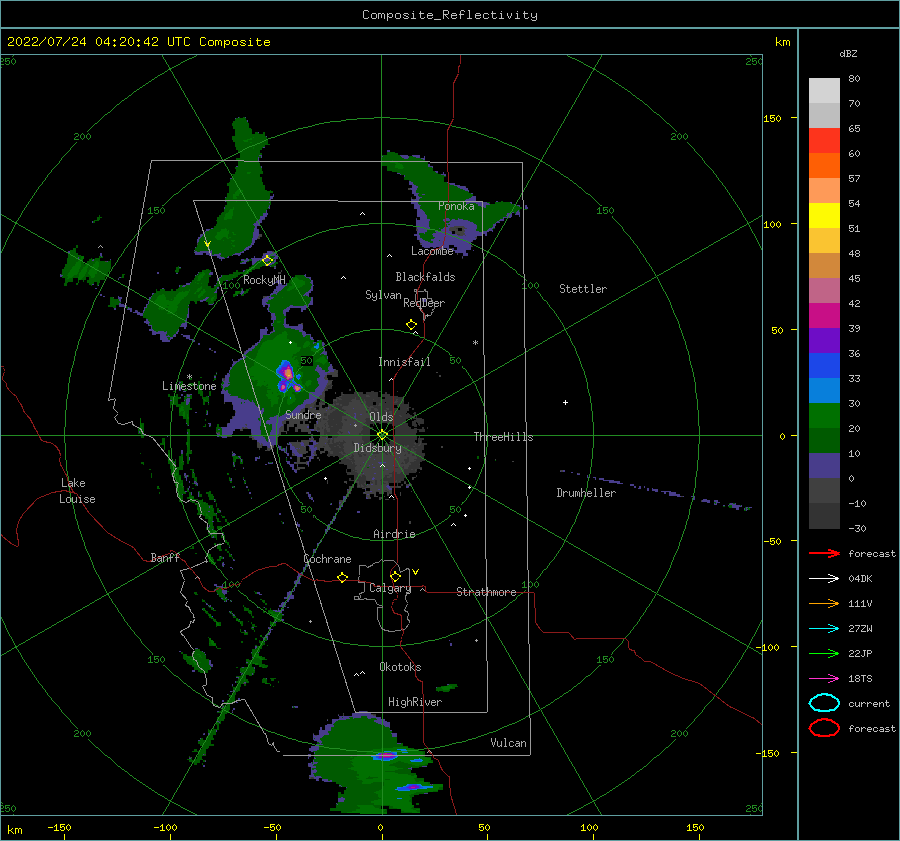Click the orange 111V arrow icon
Viewport: 900px width, 841px height.
824,603
